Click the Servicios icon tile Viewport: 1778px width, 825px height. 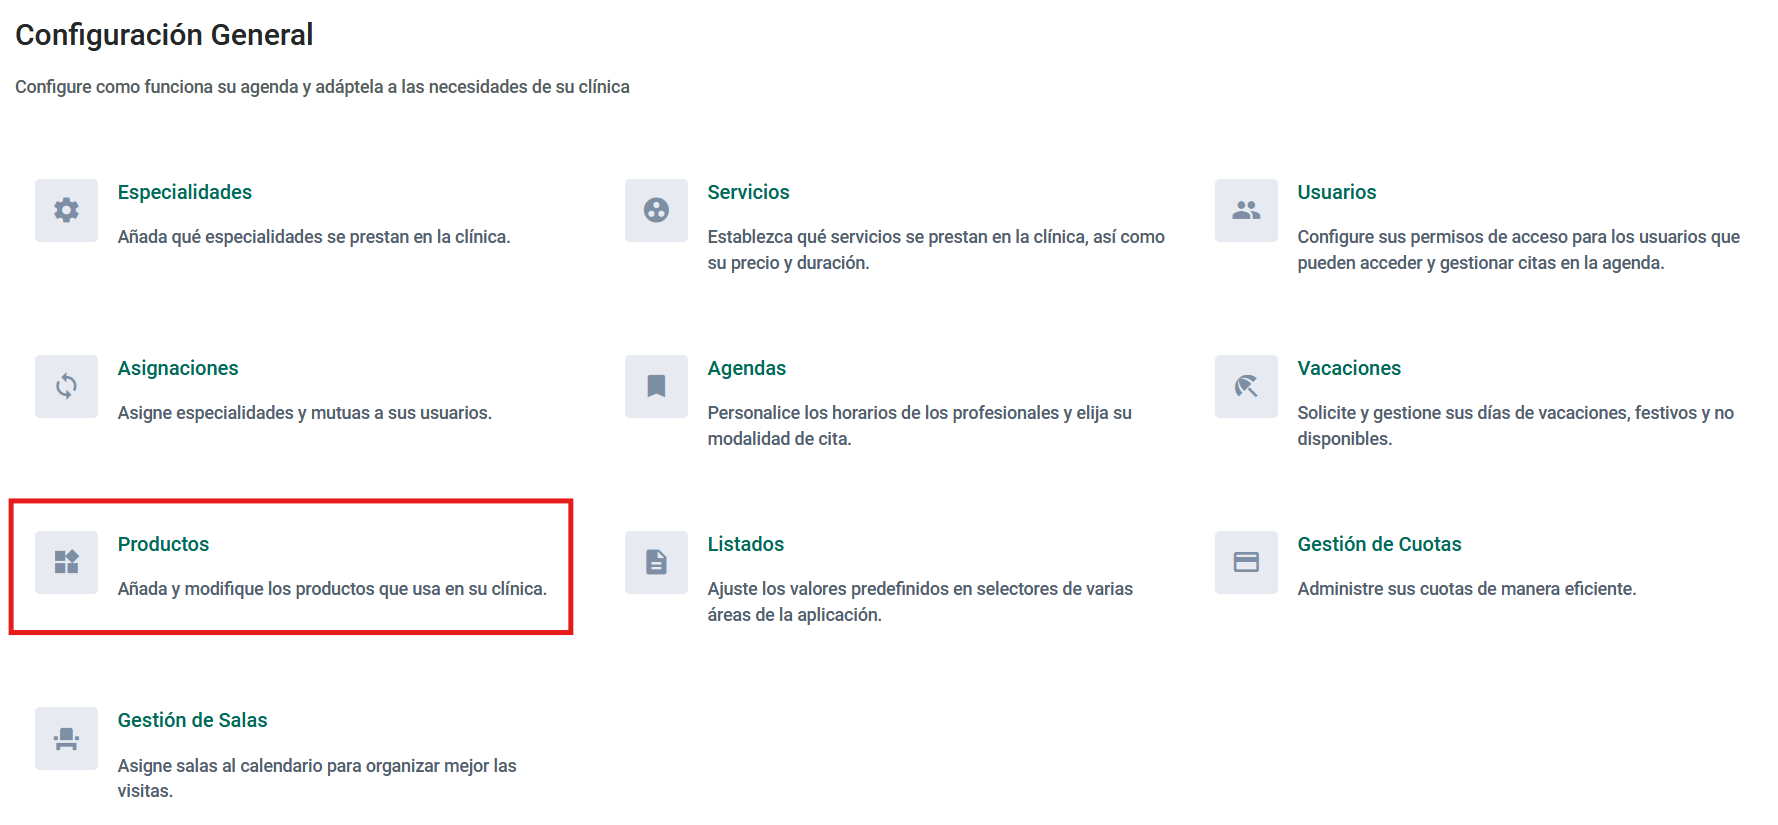click(656, 210)
